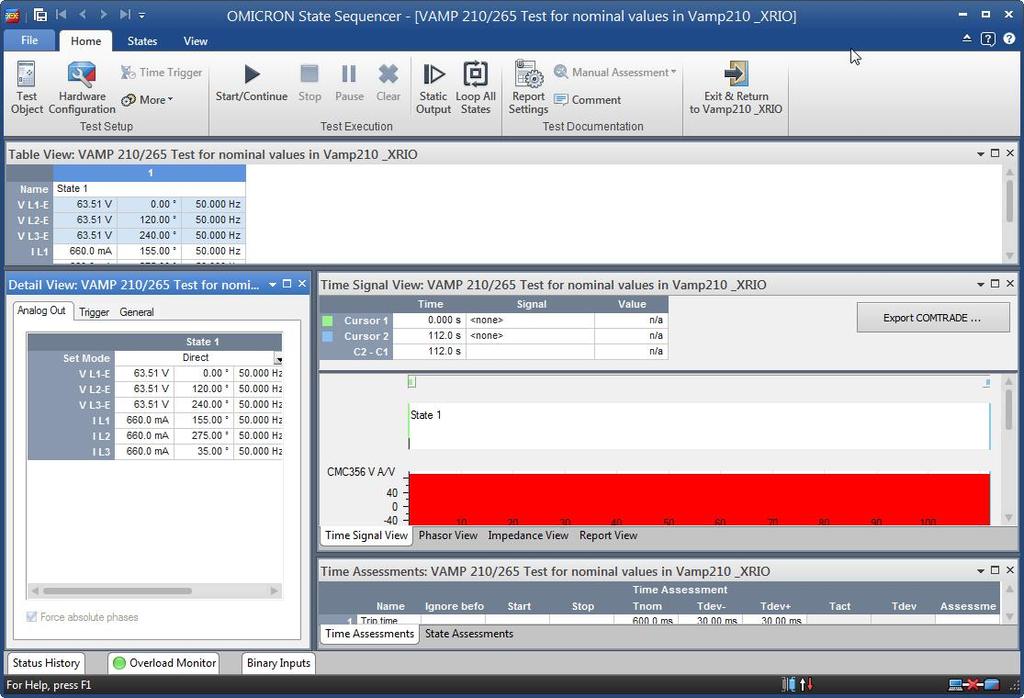Click Export COMTRADE button
1024x698 pixels.
point(933,318)
